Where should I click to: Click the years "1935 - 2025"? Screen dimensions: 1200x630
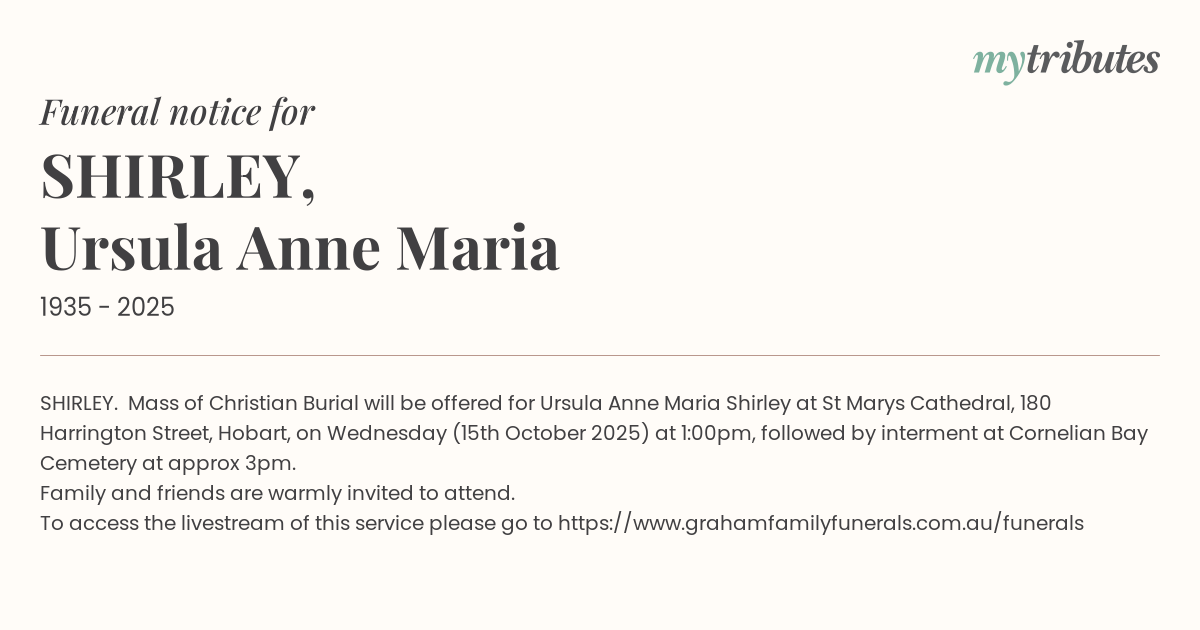point(107,308)
